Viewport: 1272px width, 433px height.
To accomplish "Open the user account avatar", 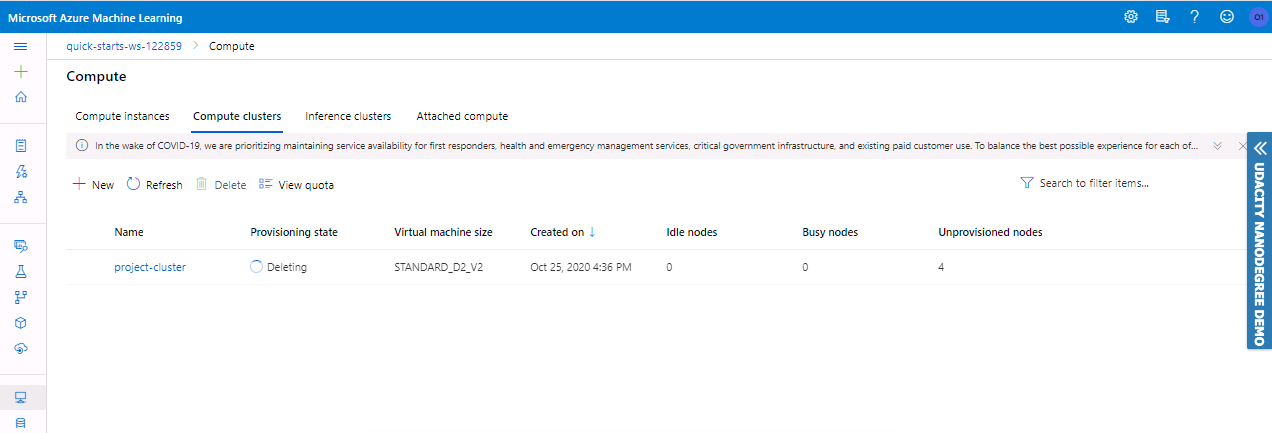I will click(1258, 17).
